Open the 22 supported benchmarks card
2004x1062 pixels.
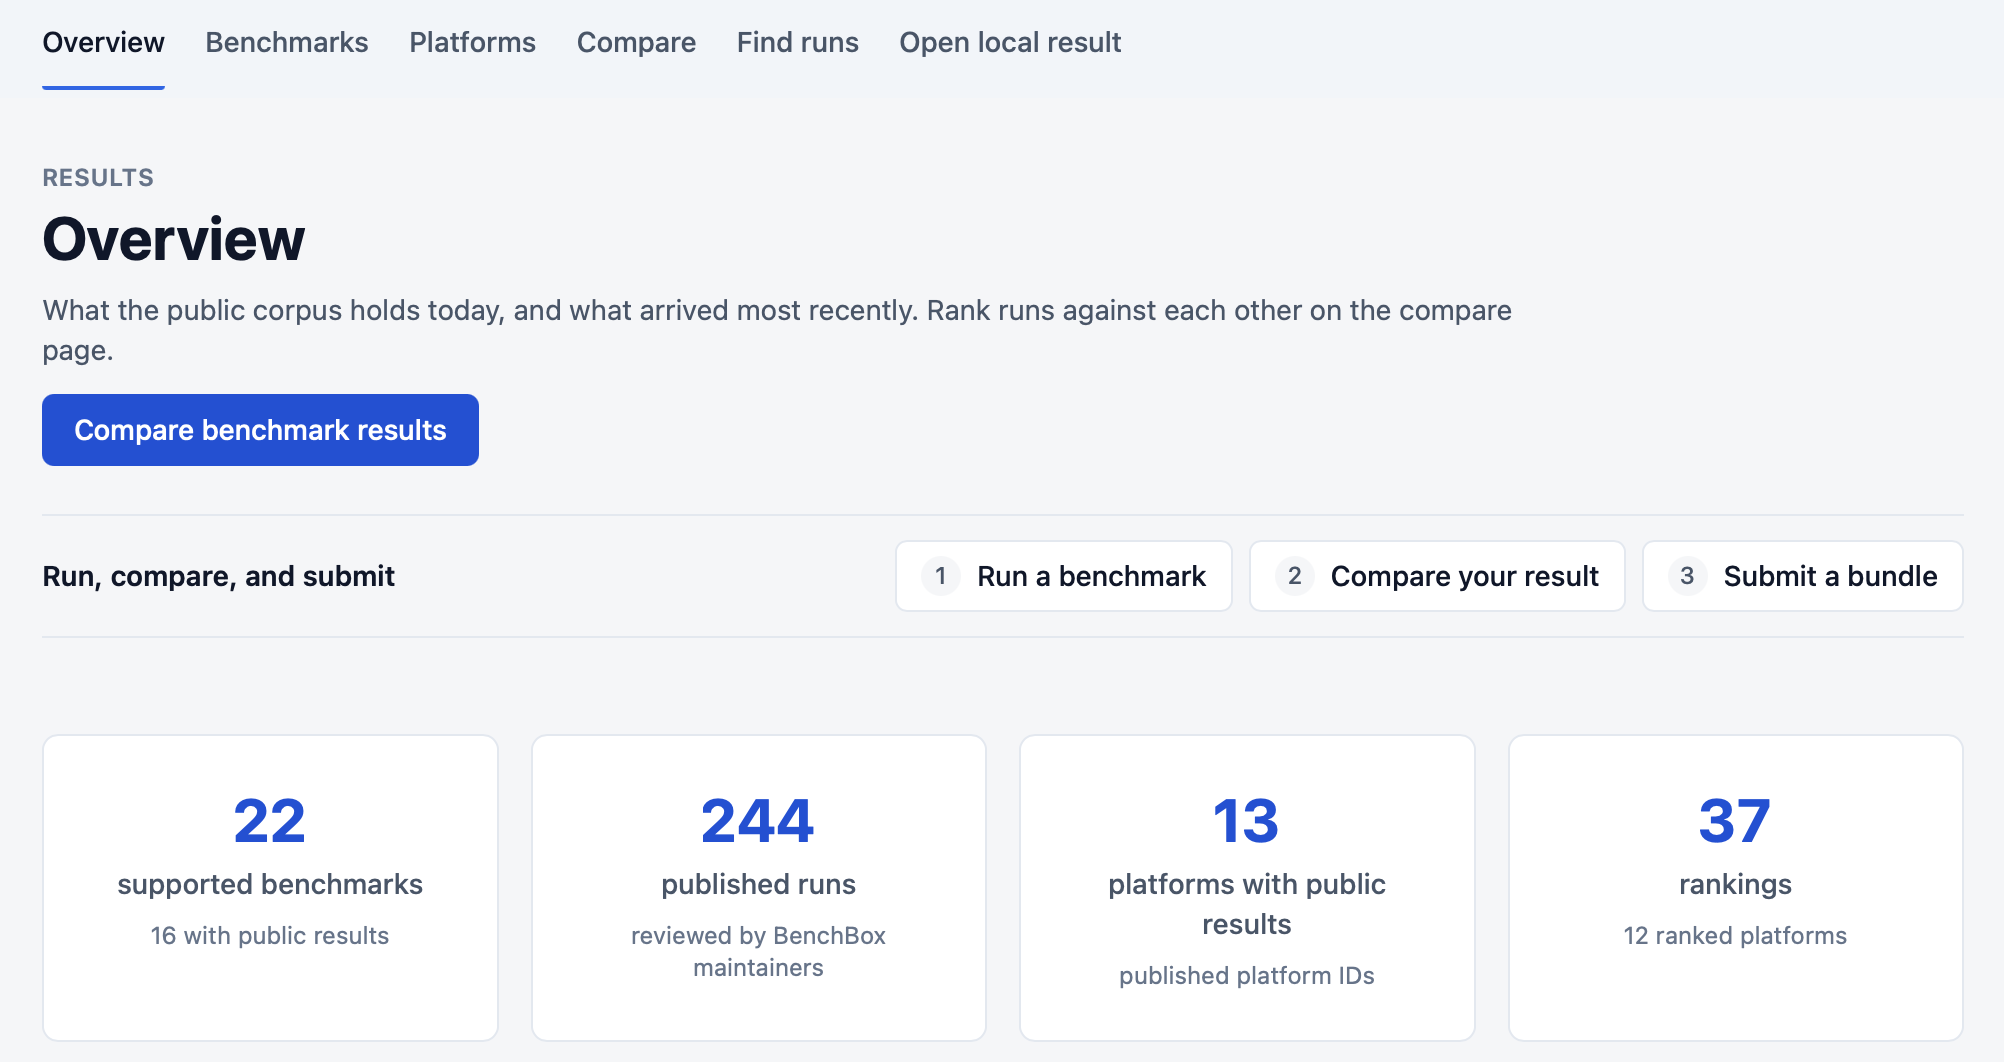(270, 888)
